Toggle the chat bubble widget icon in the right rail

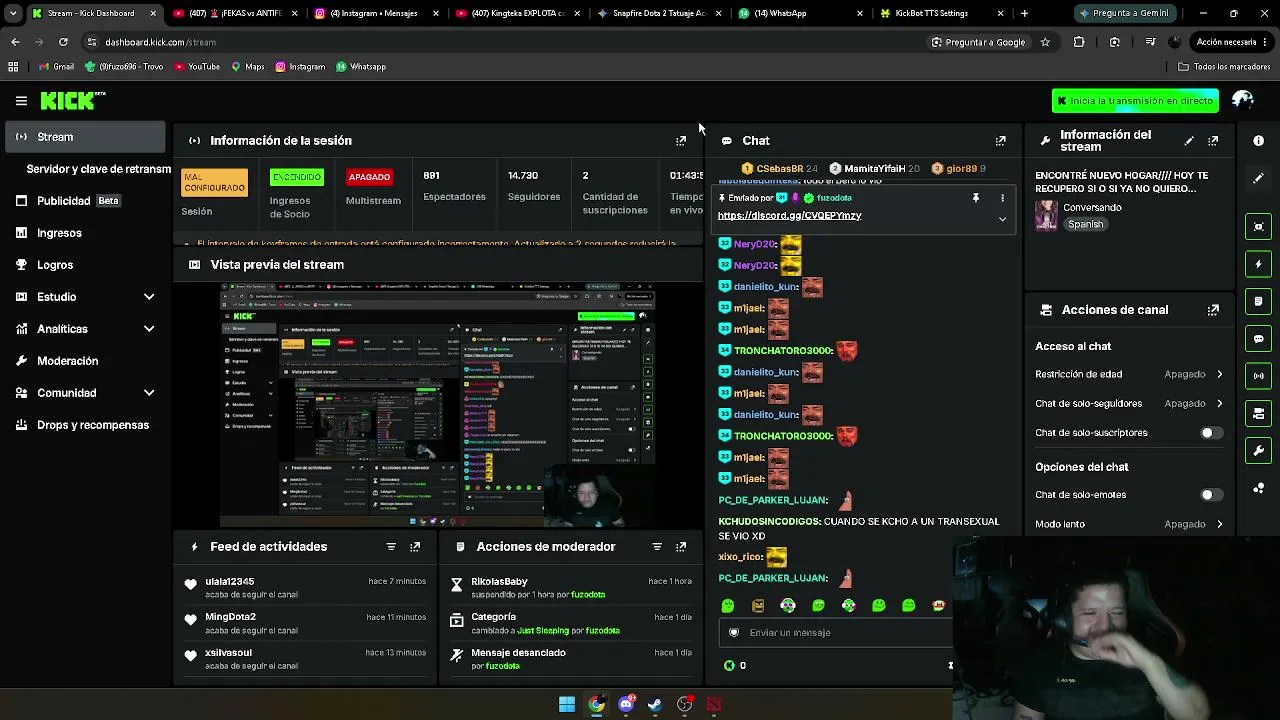tap(1258, 339)
